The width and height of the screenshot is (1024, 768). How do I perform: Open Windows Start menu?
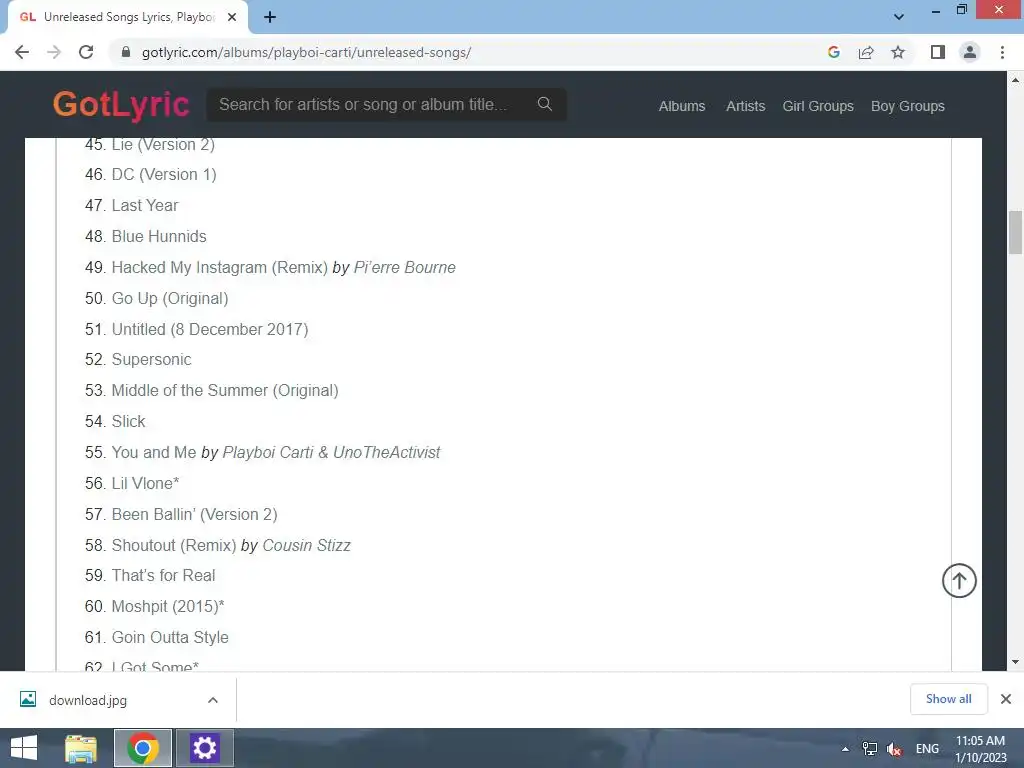24,748
